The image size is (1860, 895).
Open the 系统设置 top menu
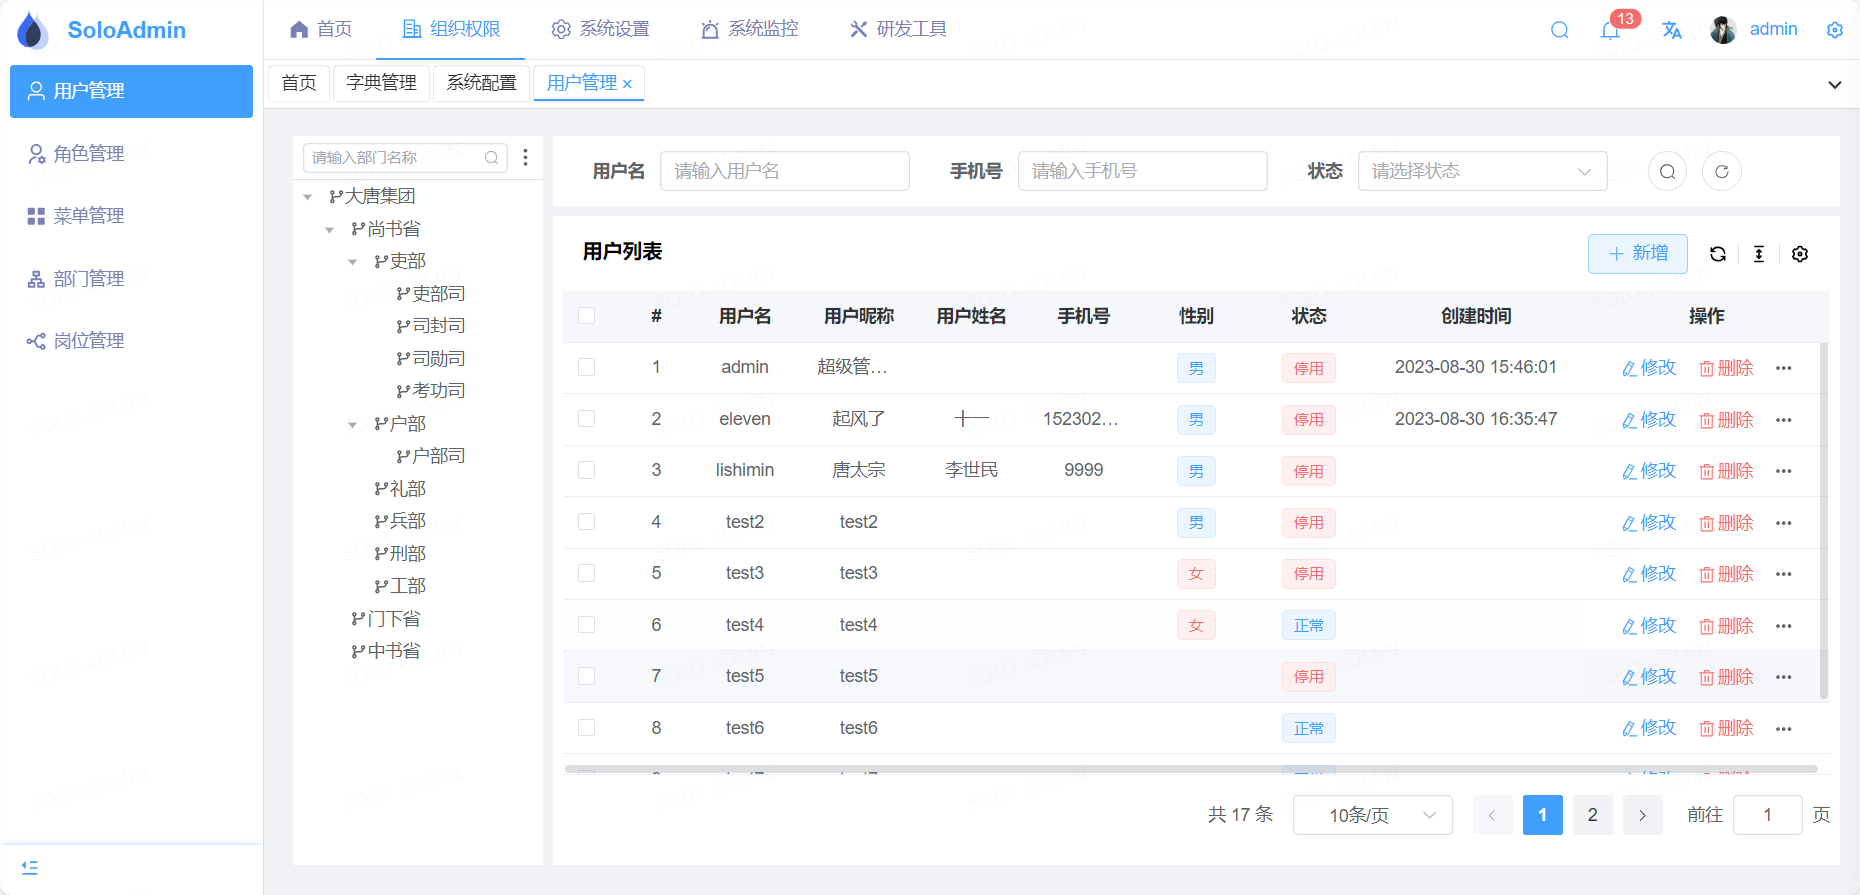[601, 29]
